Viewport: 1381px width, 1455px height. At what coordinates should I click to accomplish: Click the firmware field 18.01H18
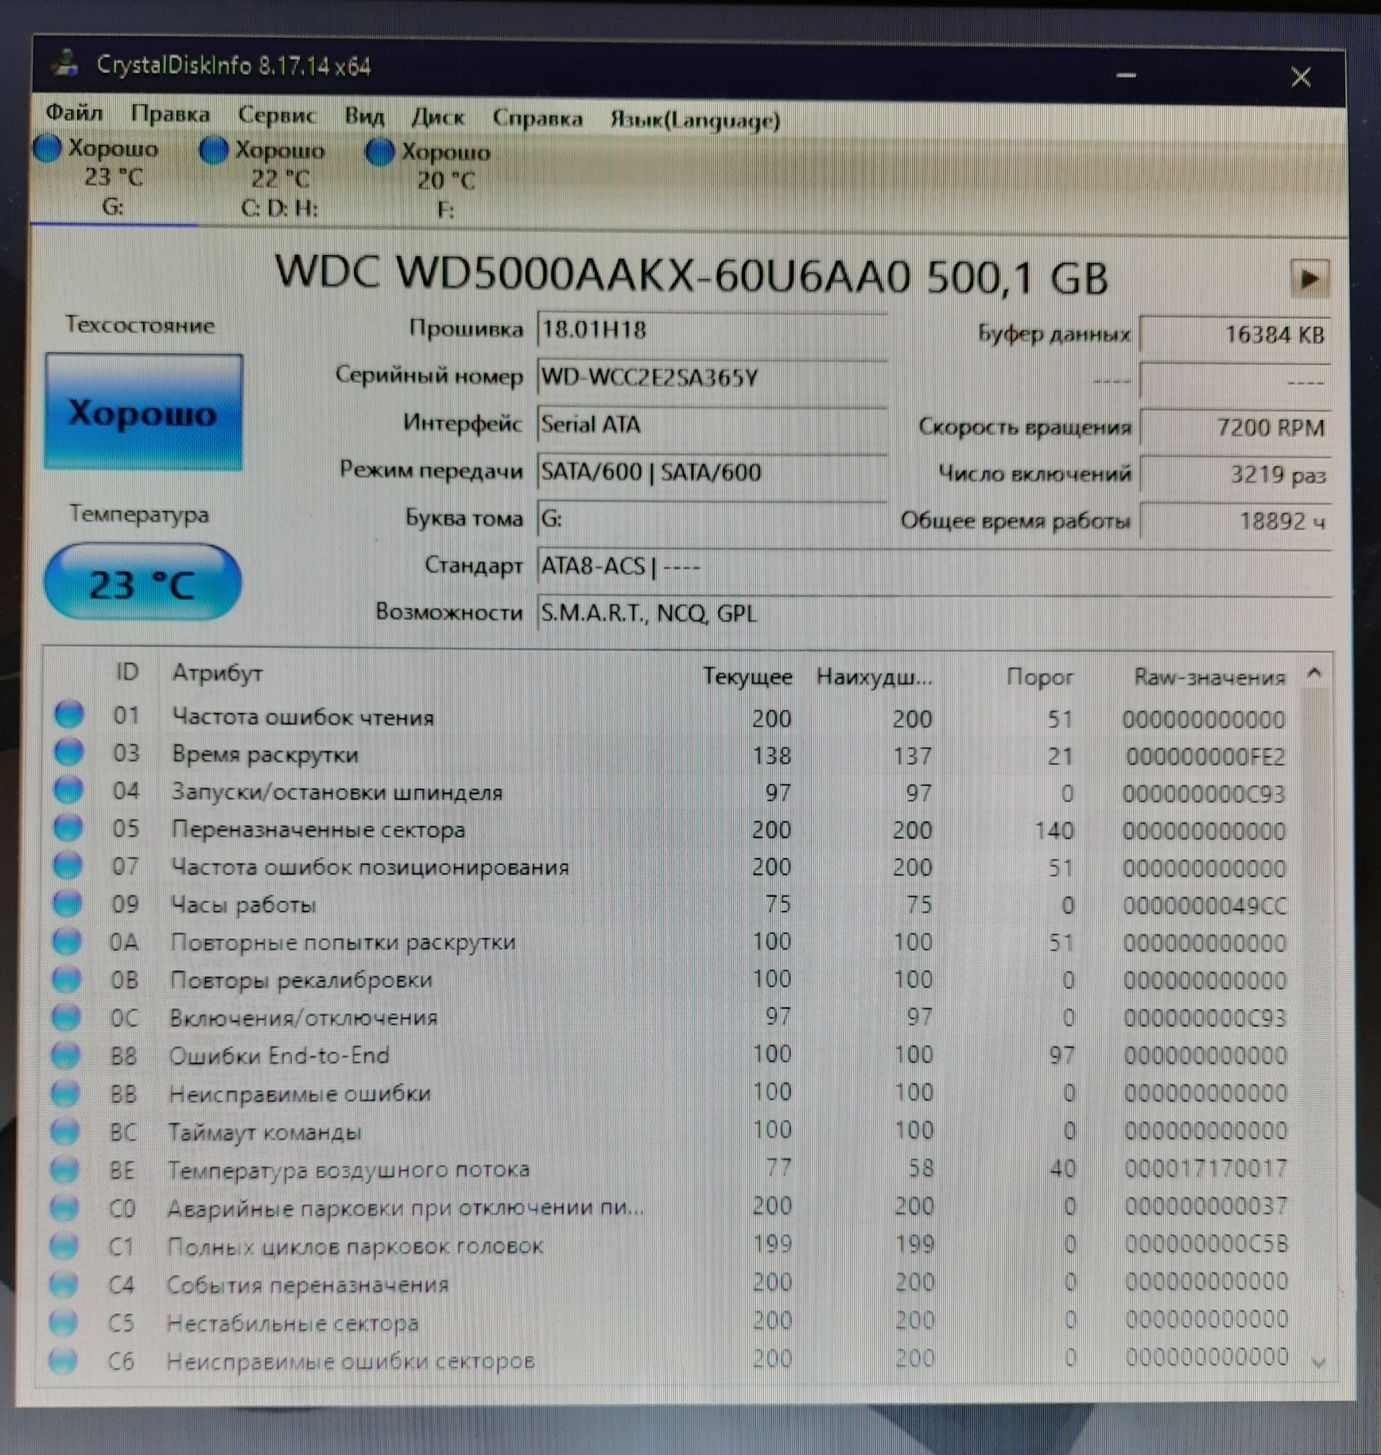coord(712,330)
